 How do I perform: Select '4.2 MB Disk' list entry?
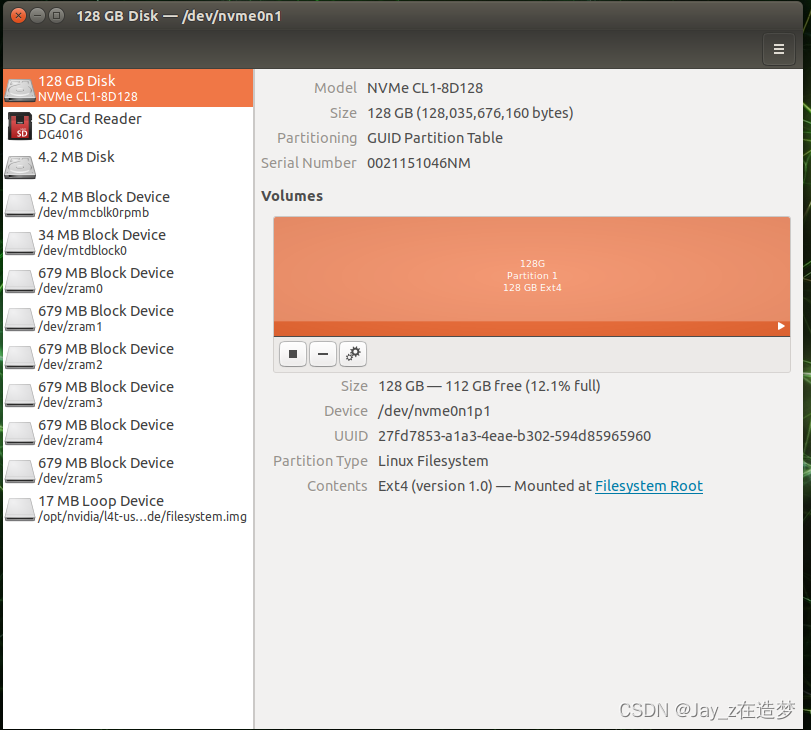pyautogui.click(x=128, y=165)
